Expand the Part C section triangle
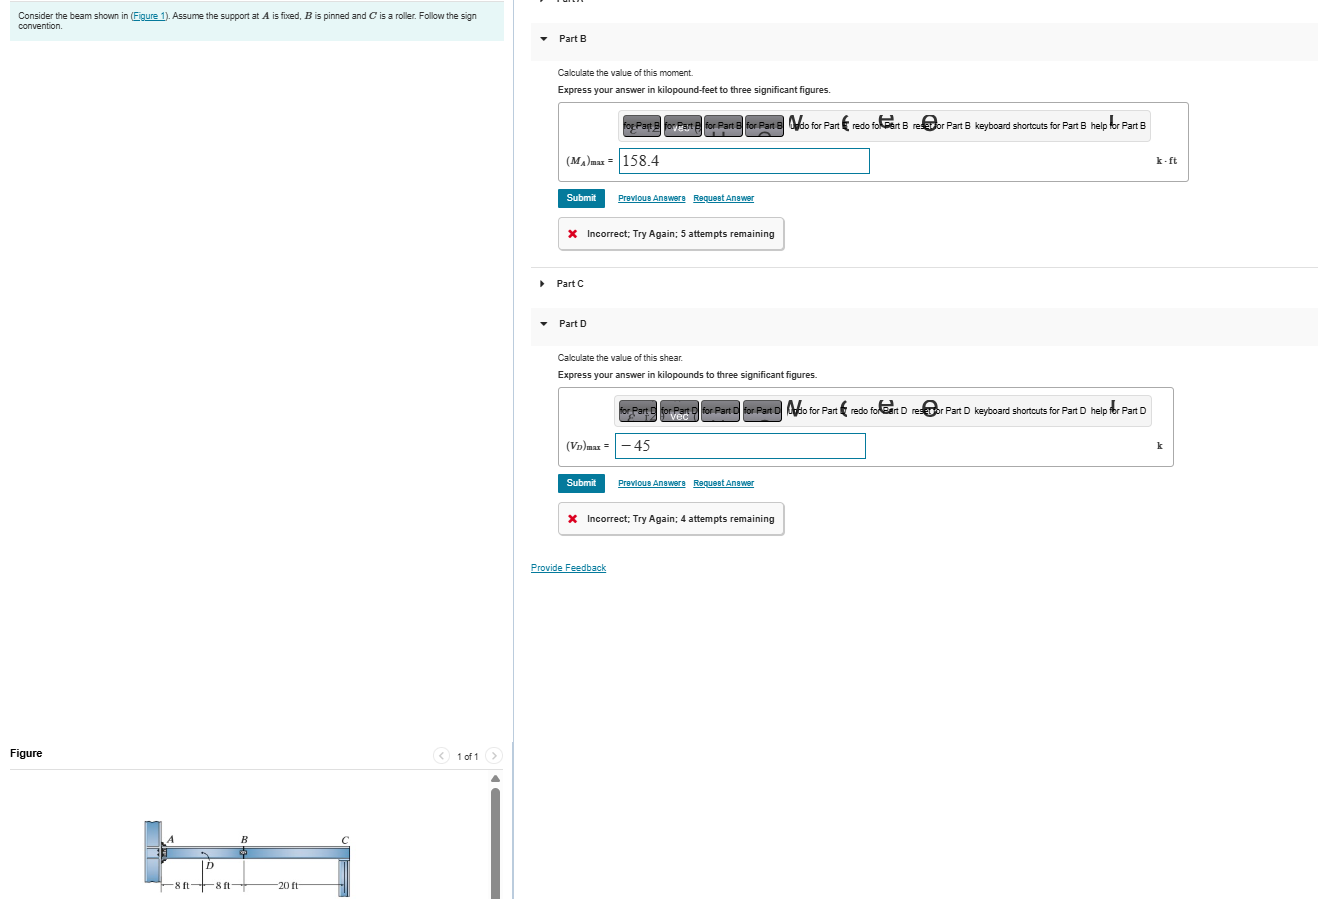Screen dimensions: 1318x899 point(542,284)
